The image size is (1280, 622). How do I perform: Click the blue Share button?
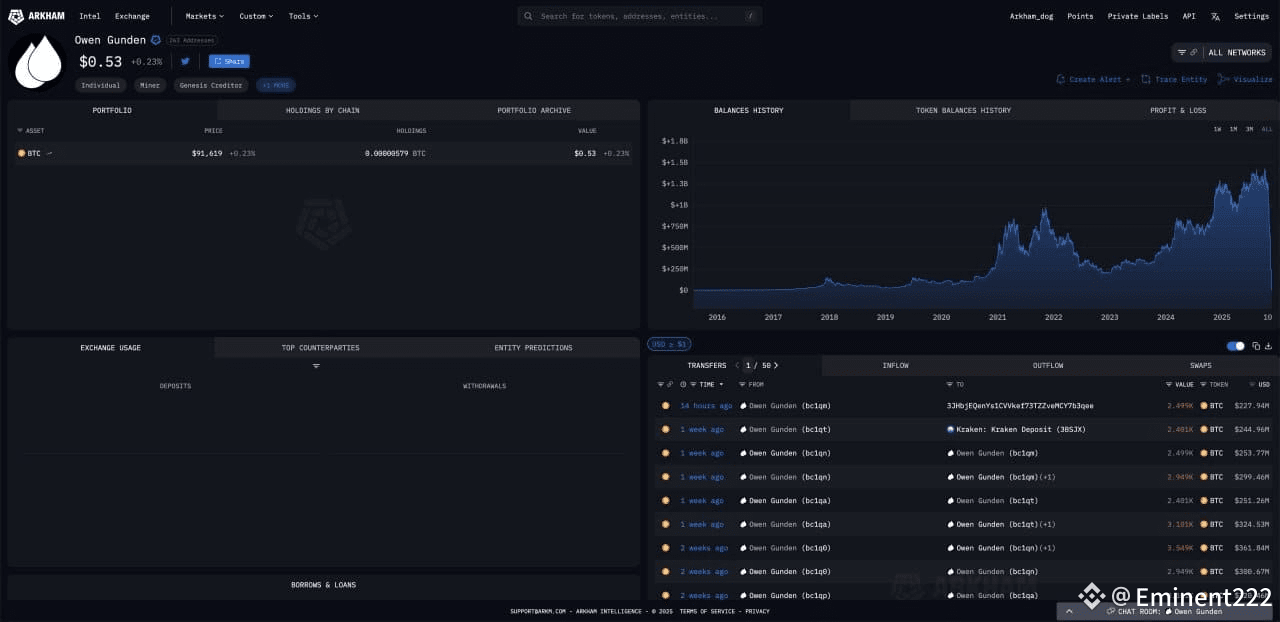click(229, 61)
